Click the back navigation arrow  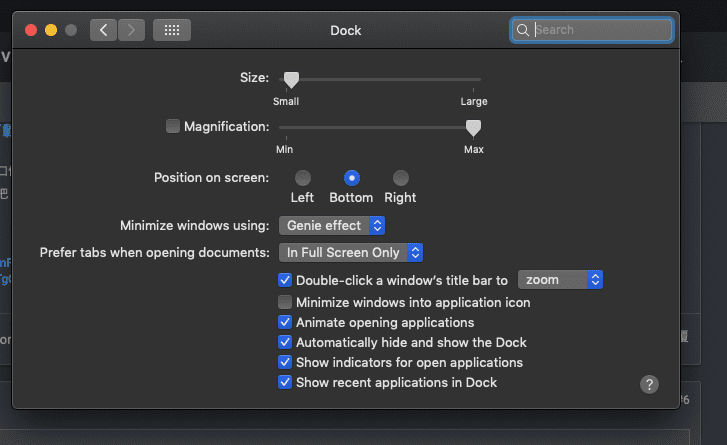[x=103, y=30]
